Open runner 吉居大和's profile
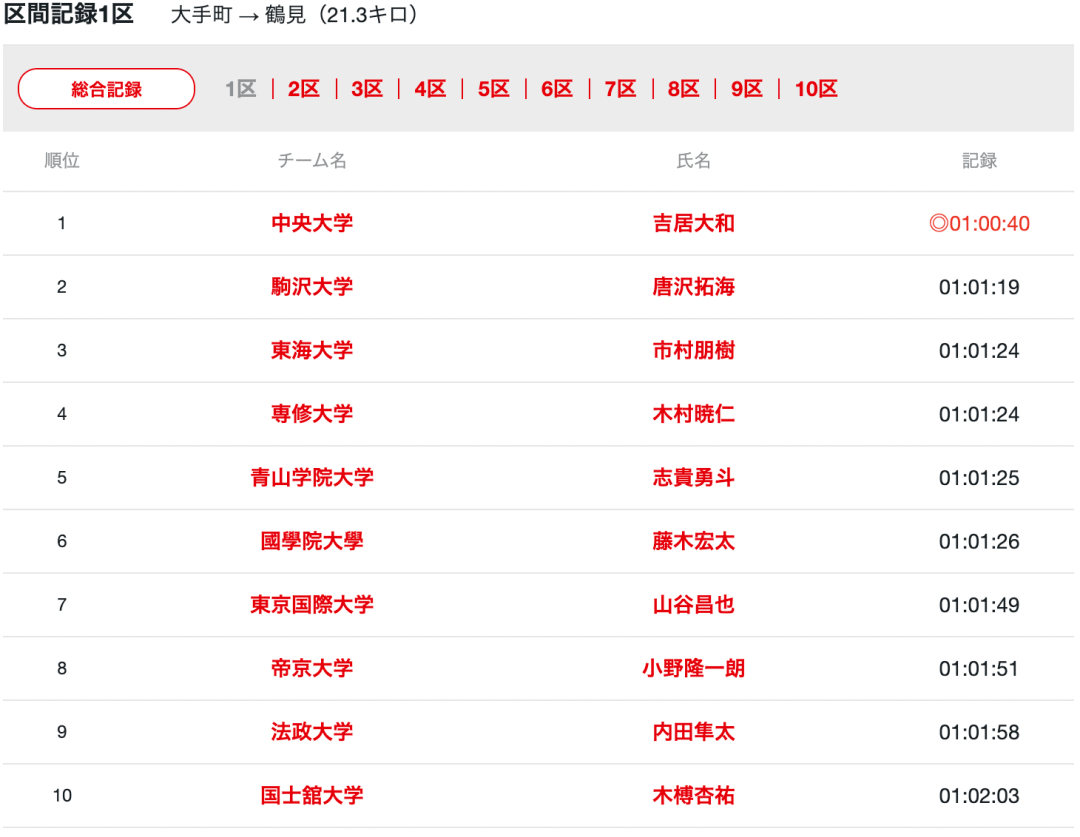 [x=693, y=223]
